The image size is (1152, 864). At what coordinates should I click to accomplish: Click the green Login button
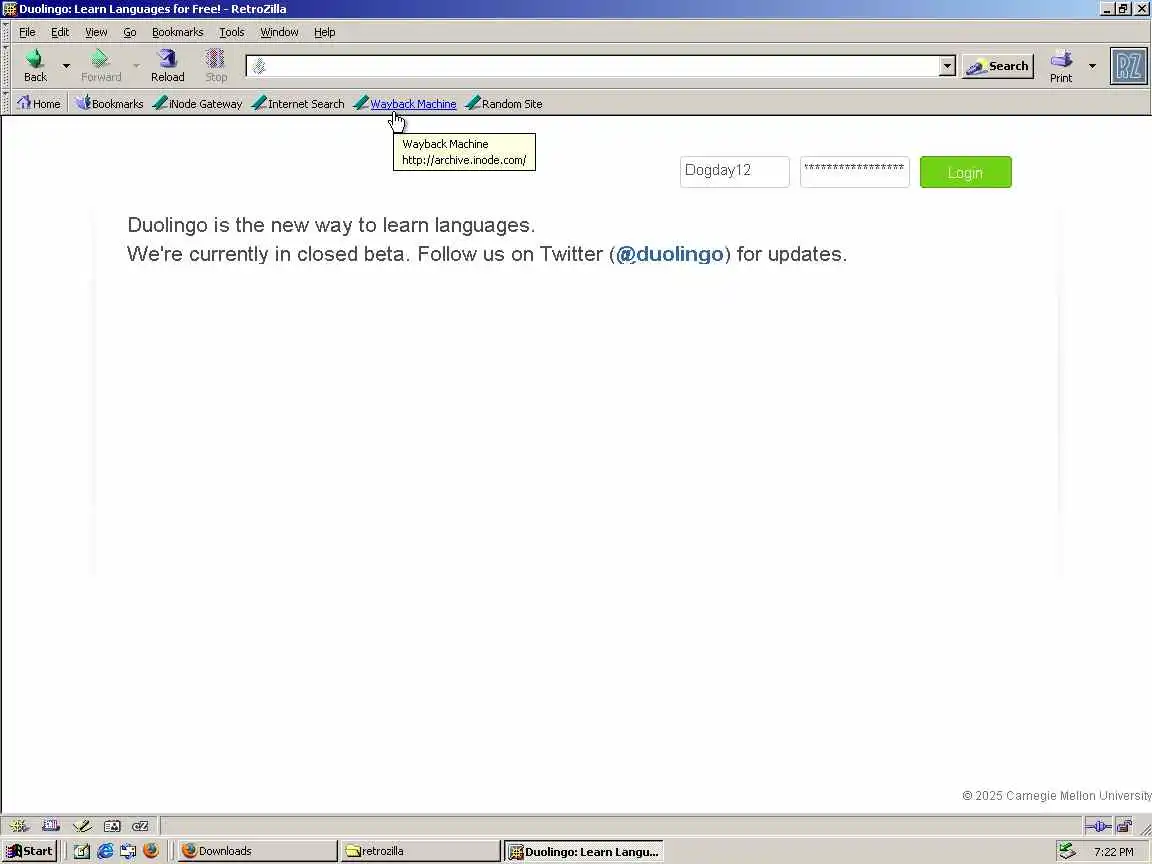(965, 172)
